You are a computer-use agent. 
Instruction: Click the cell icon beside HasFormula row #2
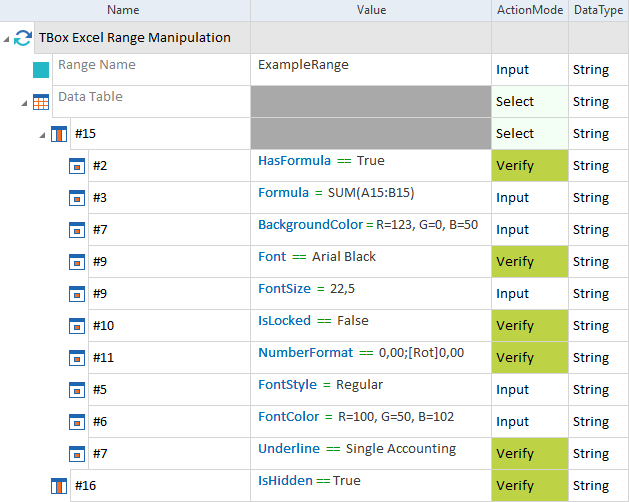pos(77,166)
